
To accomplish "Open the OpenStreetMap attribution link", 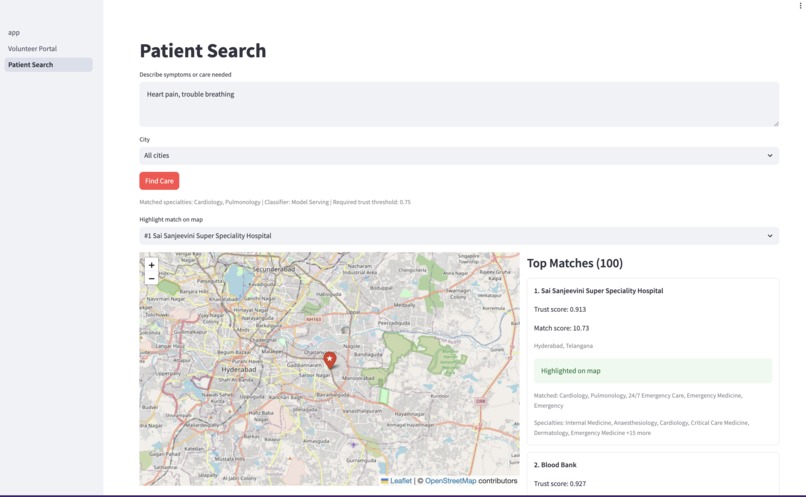I will [451, 481].
